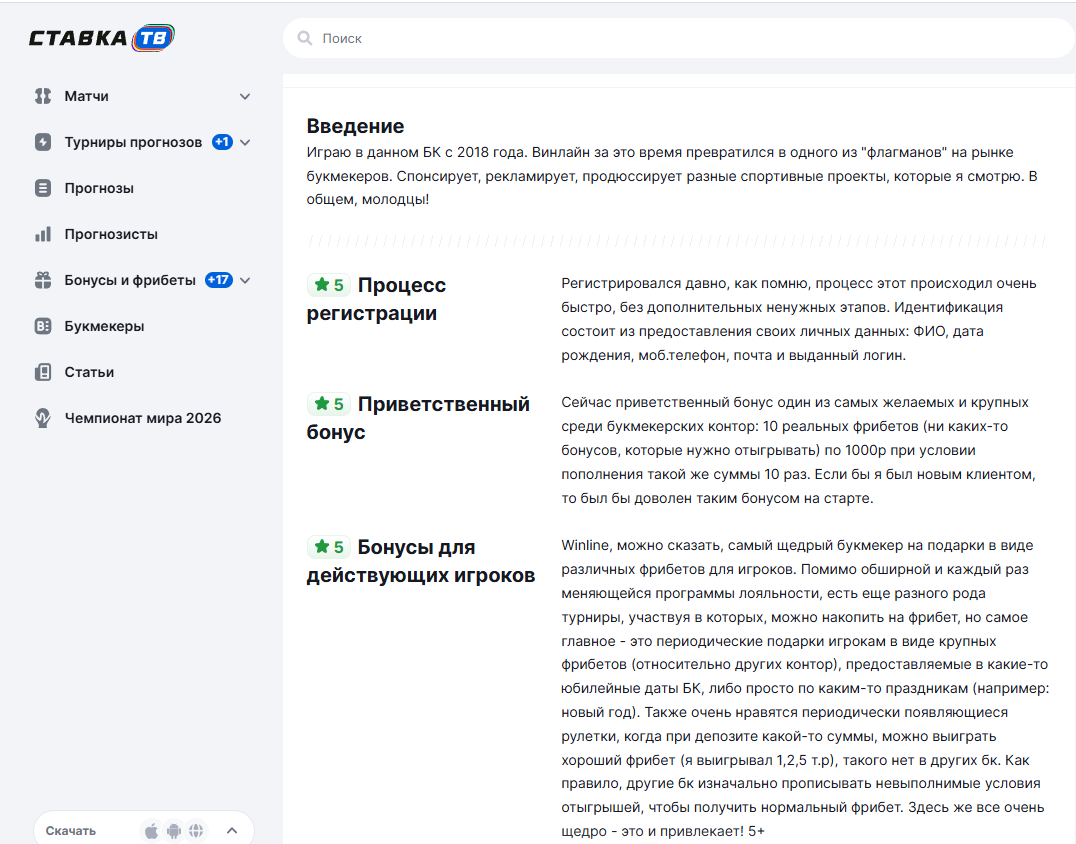Screen dimensions: 1076x844
Task: Click the Бонусы и фрибеты gift icon
Action: click(43, 280)
